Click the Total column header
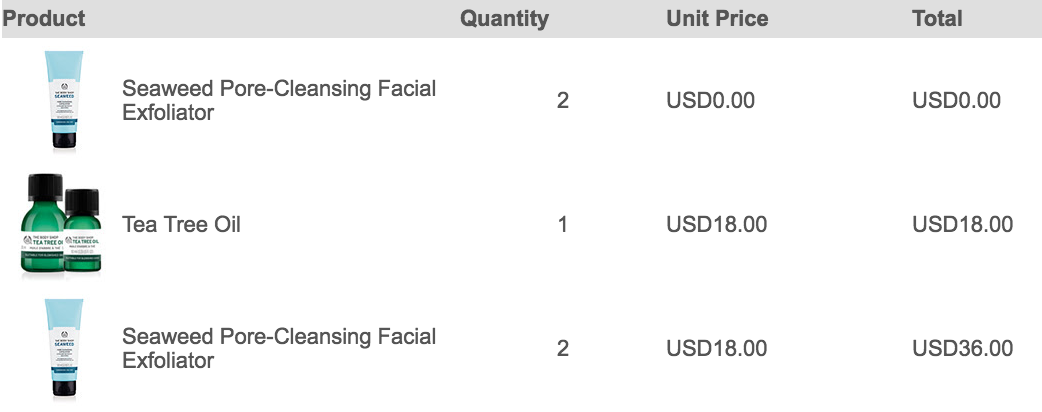1042x412 pixels. click(x=937, y=18)
